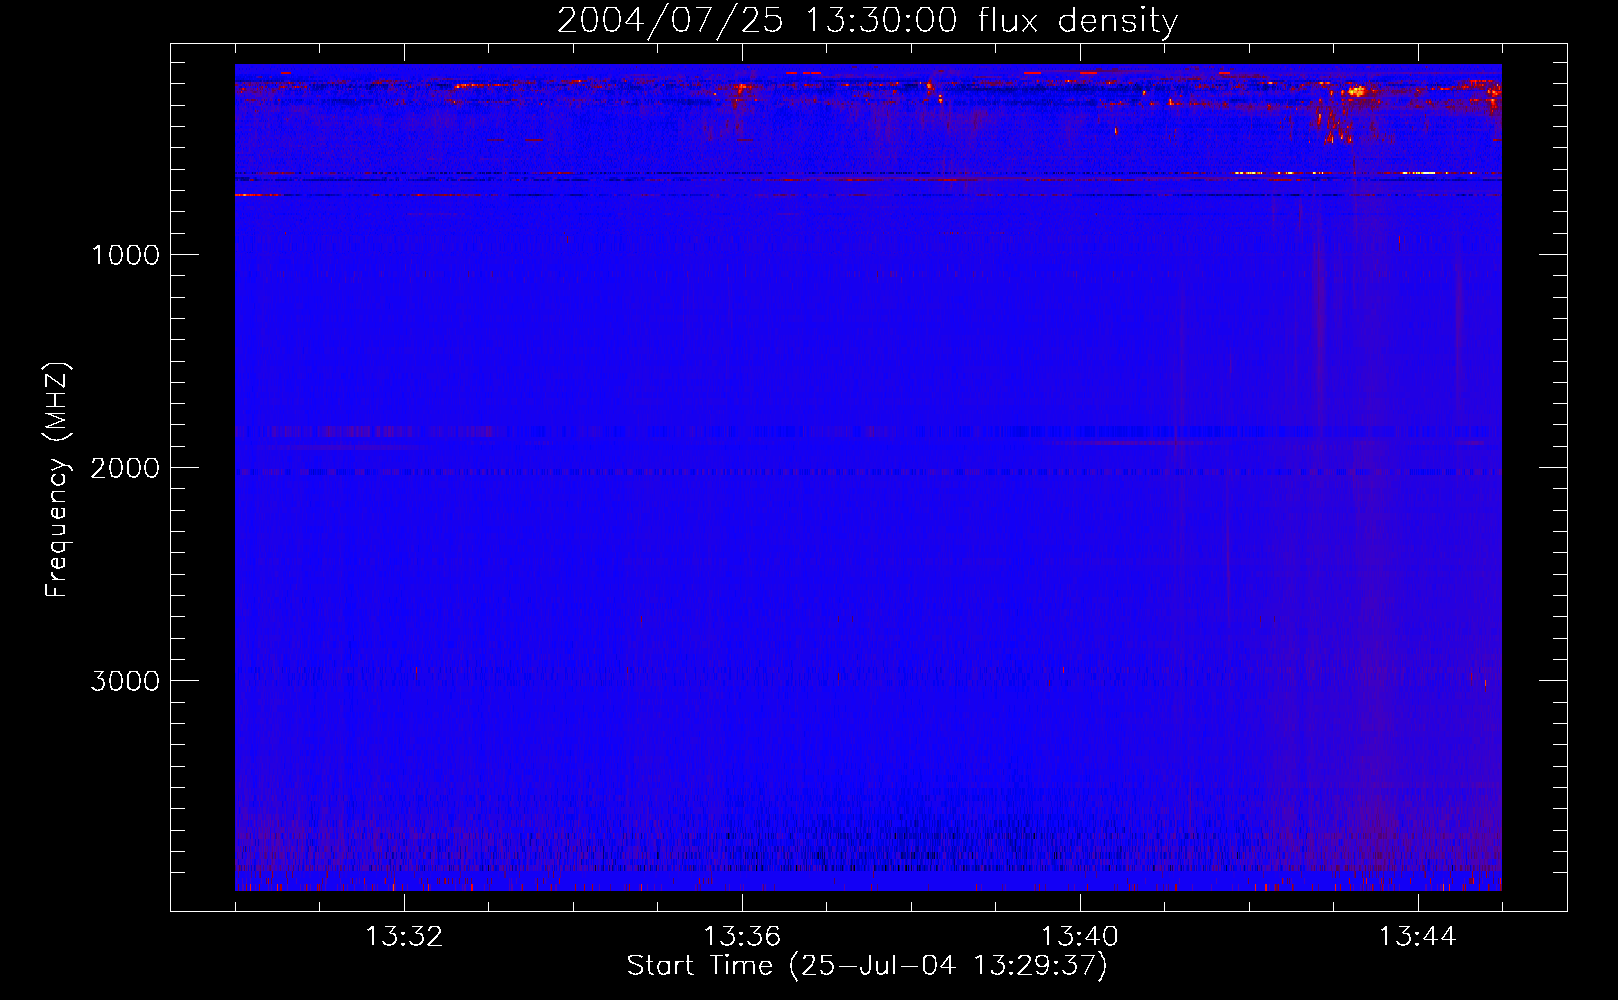Click the plot title '2004/07/25 13:30:00 flux density'
This screenshot has width=1618, height=1000.
coord(867,21)
